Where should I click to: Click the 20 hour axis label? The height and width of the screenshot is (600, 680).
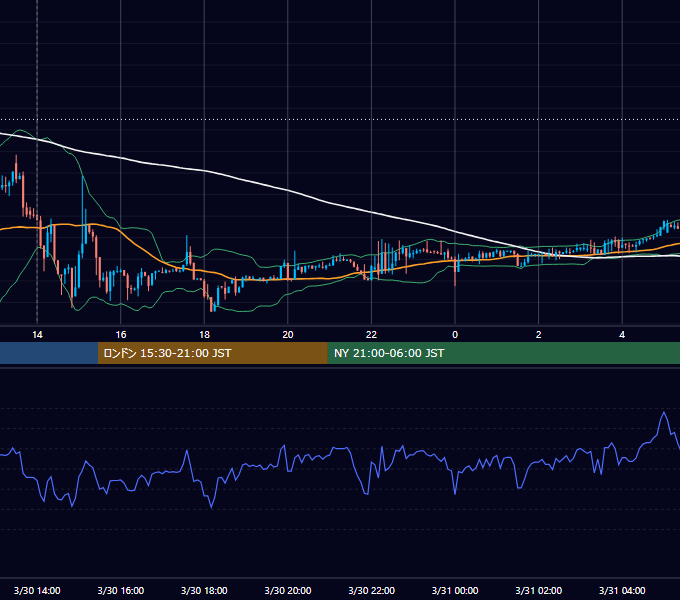pyautogui.click(x=288, y=335)
